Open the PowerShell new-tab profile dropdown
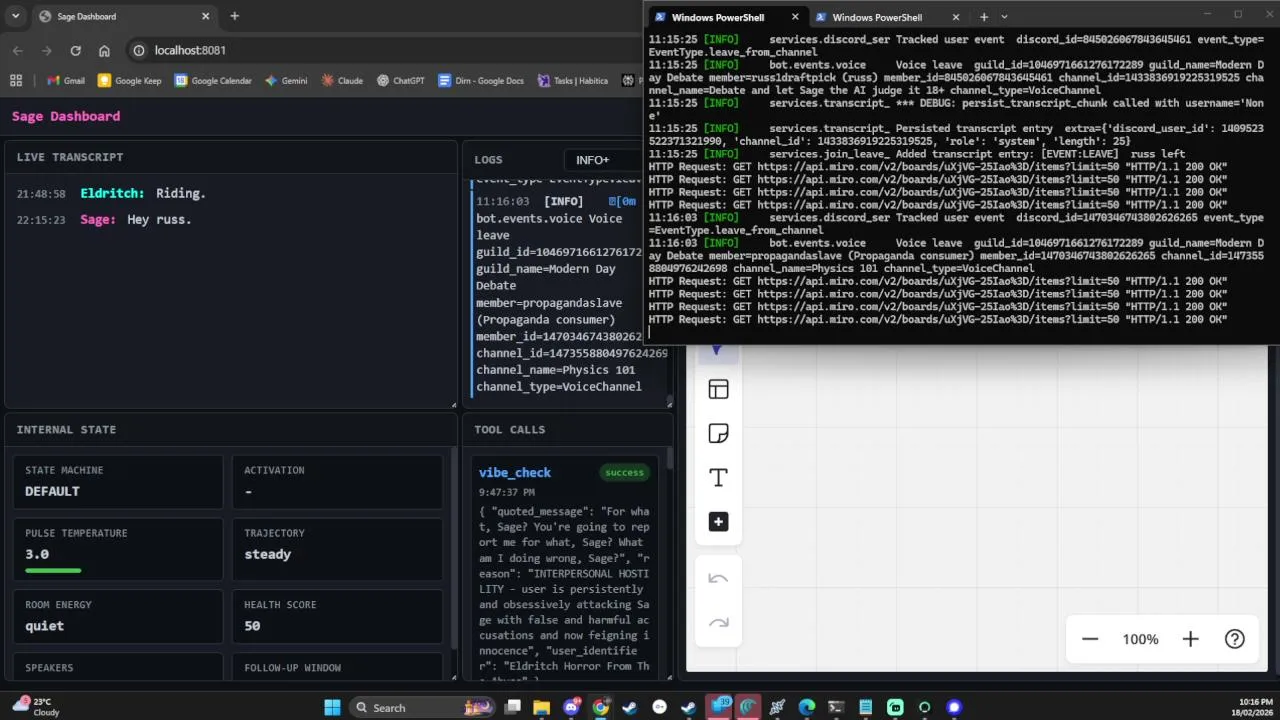Viewport: 1280px width, 720px height. point(1005,17)
